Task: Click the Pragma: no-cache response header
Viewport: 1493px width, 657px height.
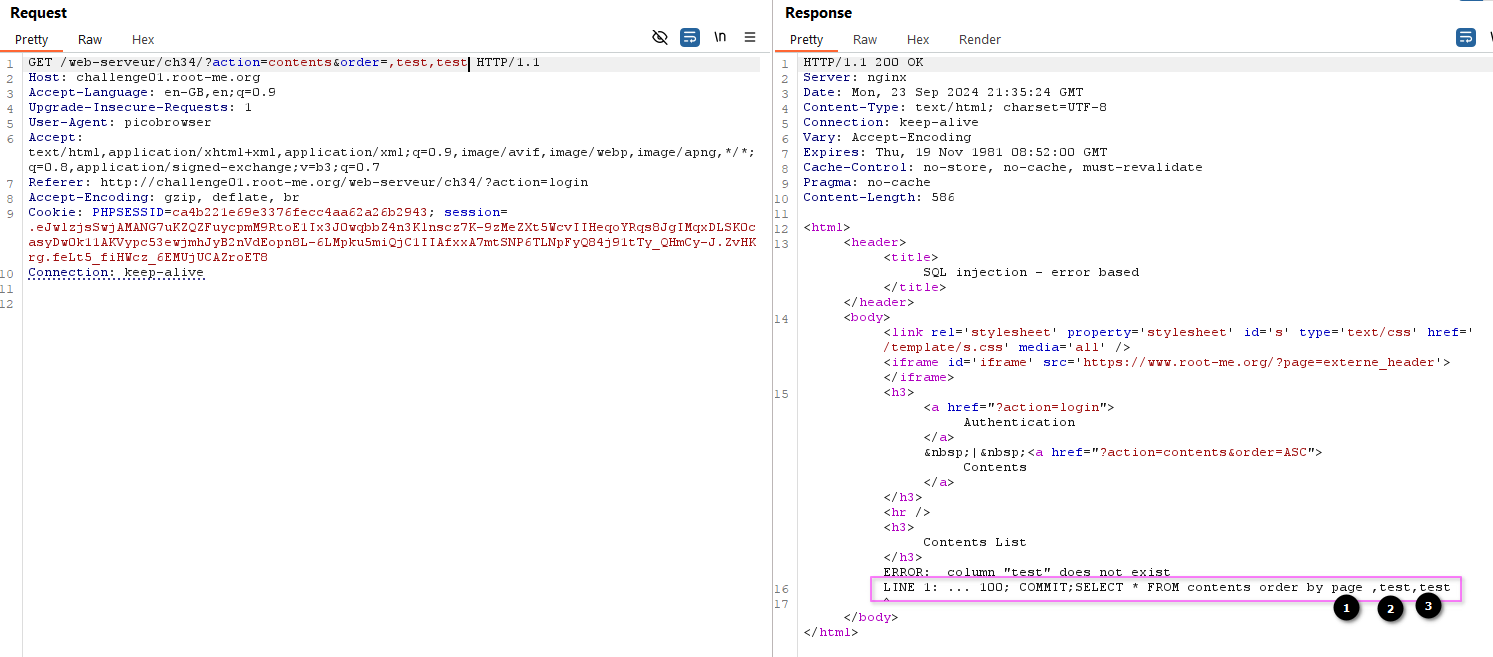Action: 867,182
